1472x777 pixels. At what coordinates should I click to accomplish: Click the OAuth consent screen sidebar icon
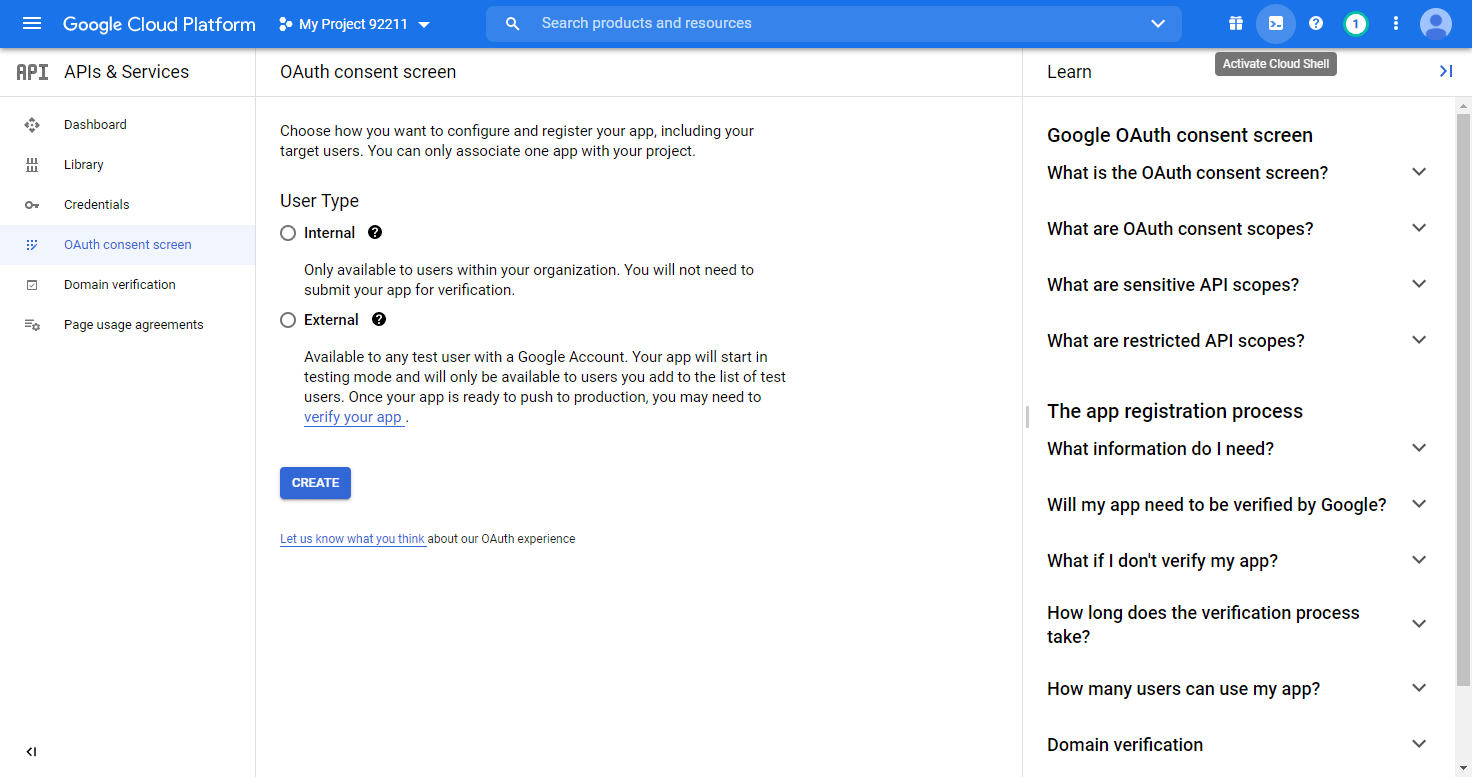click(32, 245)
